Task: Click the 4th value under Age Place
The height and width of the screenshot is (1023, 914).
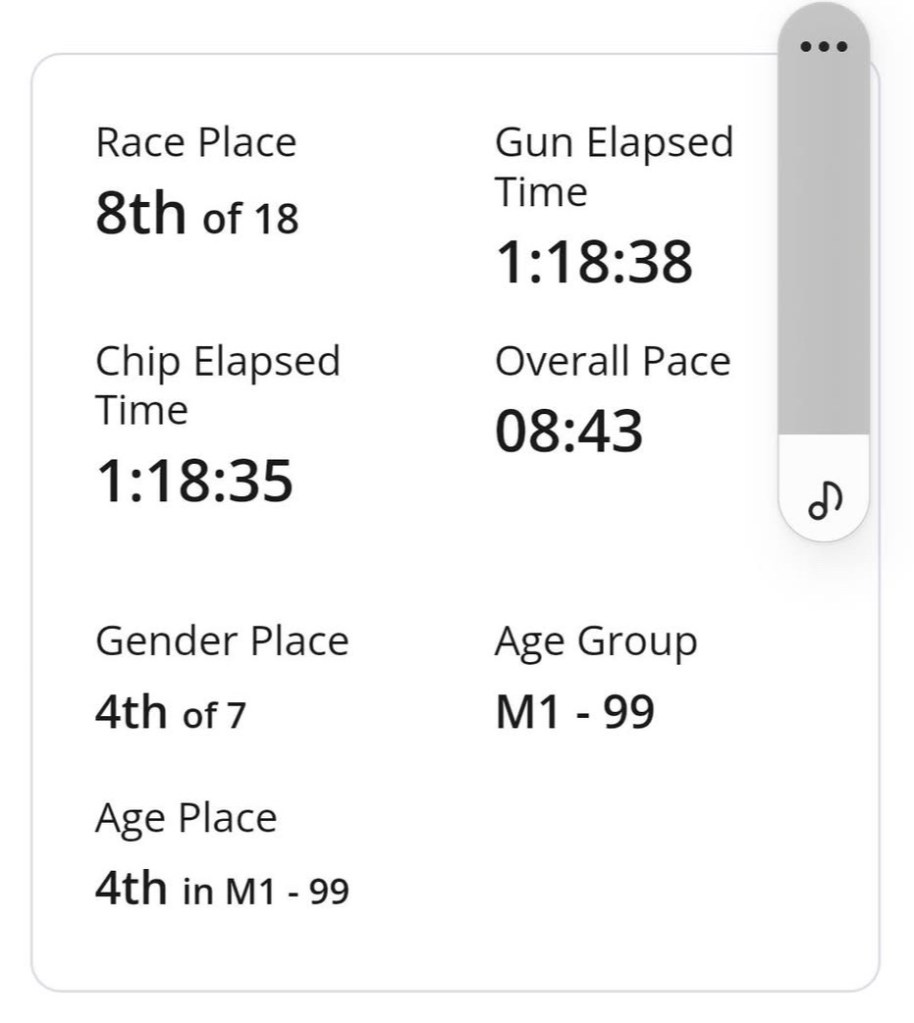Action: (x=131, y=888)
